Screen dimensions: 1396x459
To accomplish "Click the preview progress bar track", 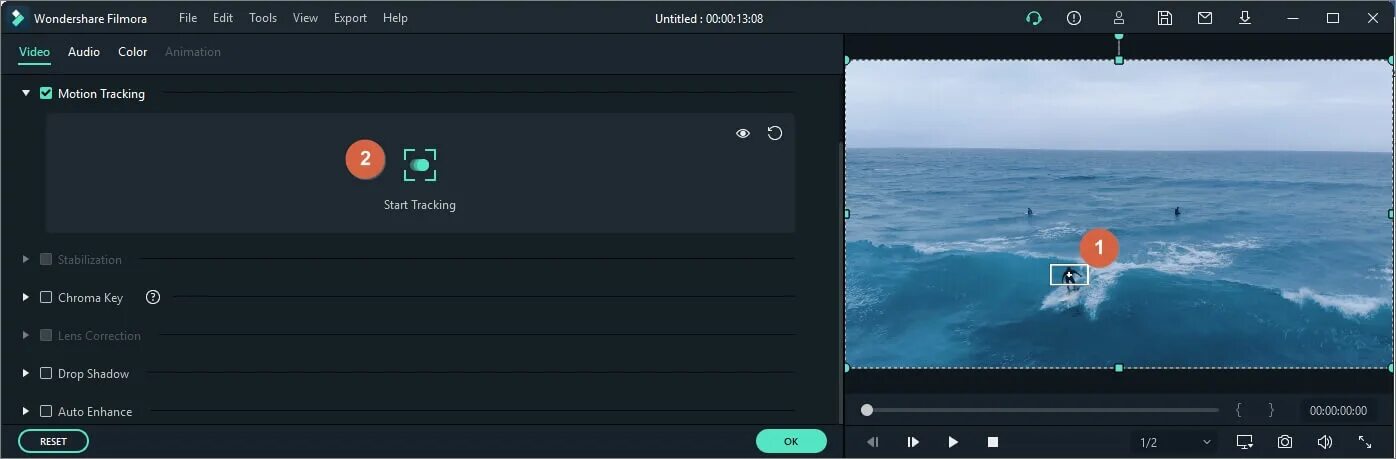I will pyautogui.click(x=1040, y=410).
